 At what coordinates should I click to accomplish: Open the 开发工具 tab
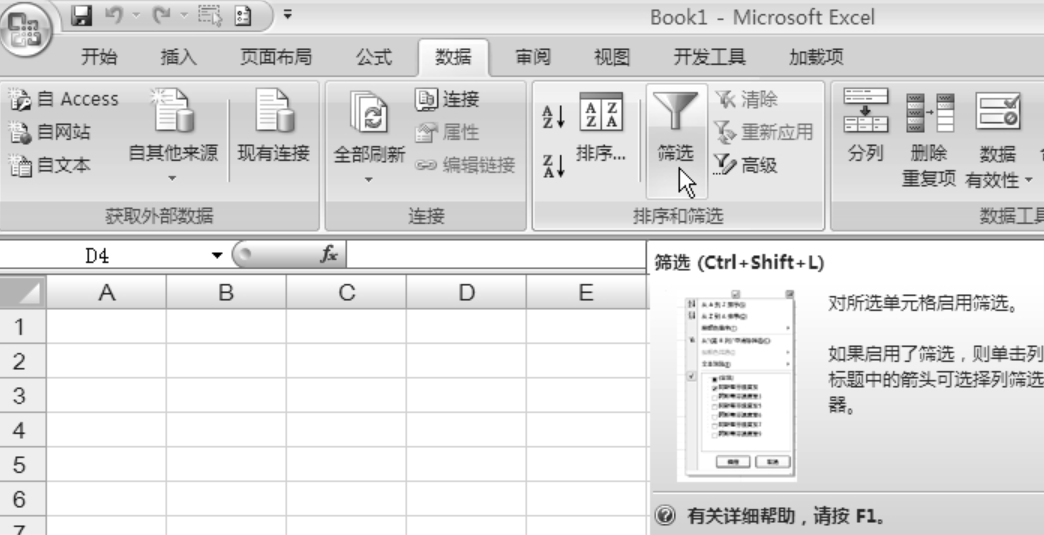[x=709, y=57]
